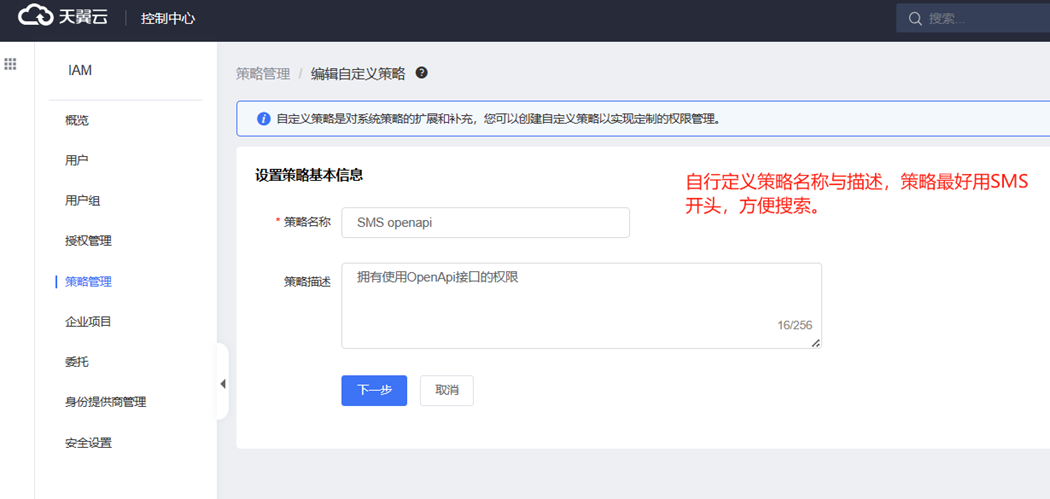Click the search magnifier icon
The width and height of the screenshot is (1050, 499).
pos(914,18)
